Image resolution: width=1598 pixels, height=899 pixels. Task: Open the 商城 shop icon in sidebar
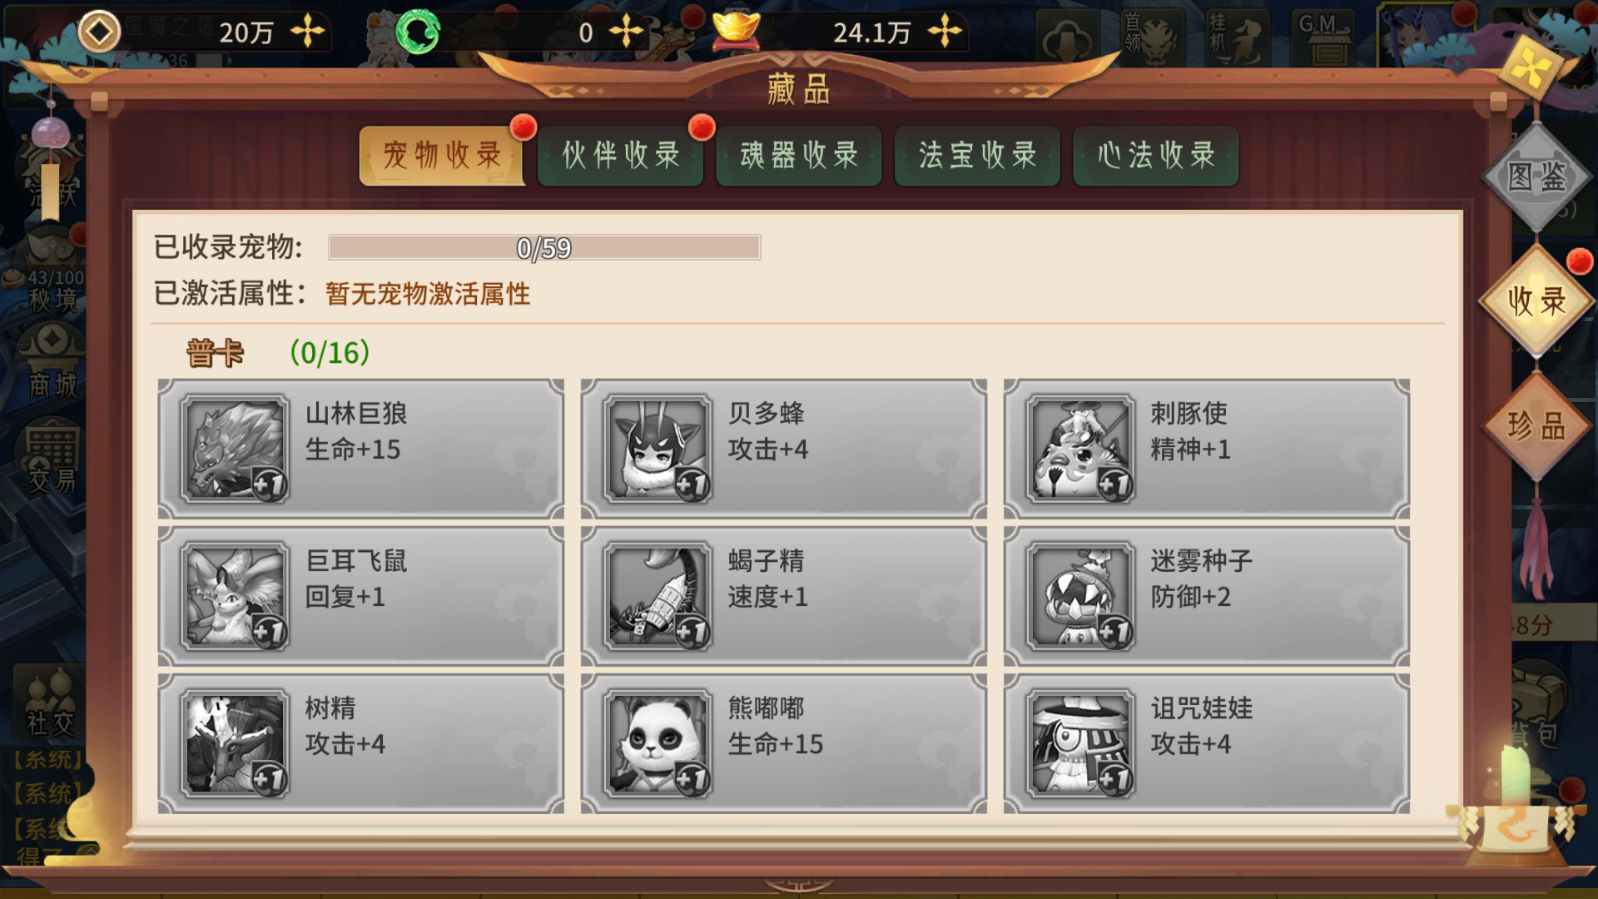point(53,362)
